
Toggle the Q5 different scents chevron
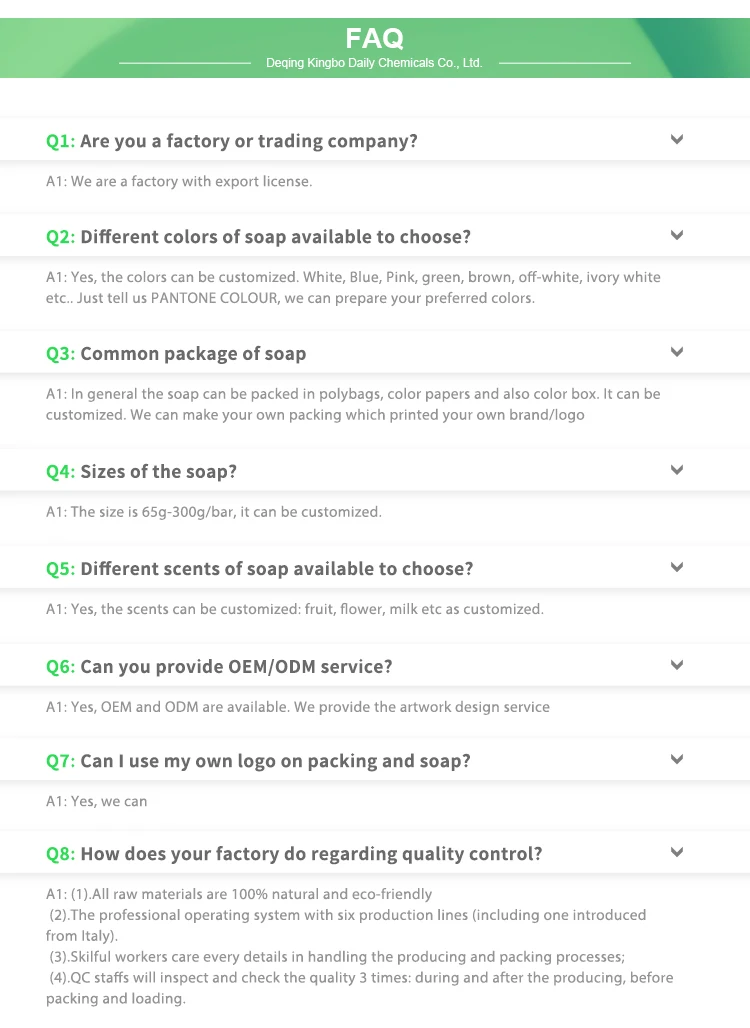point(677,567)
